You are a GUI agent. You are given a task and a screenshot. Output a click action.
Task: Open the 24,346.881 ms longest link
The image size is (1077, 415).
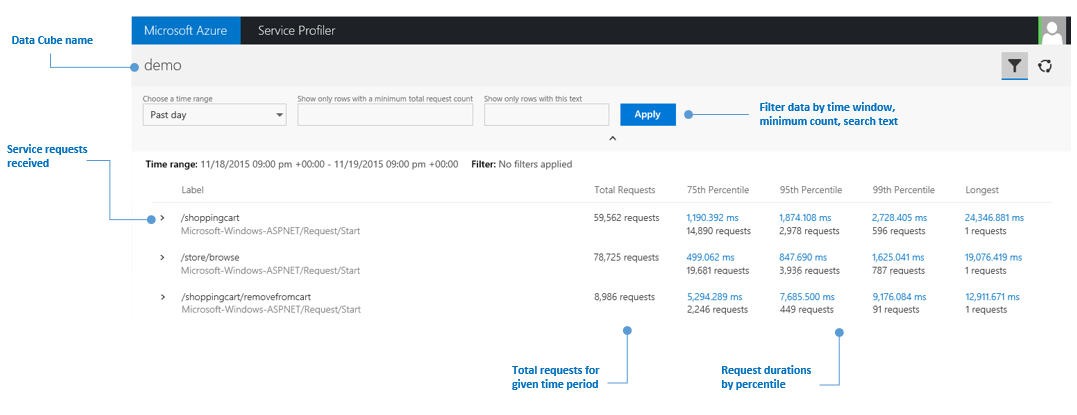[x=995, y=218]
